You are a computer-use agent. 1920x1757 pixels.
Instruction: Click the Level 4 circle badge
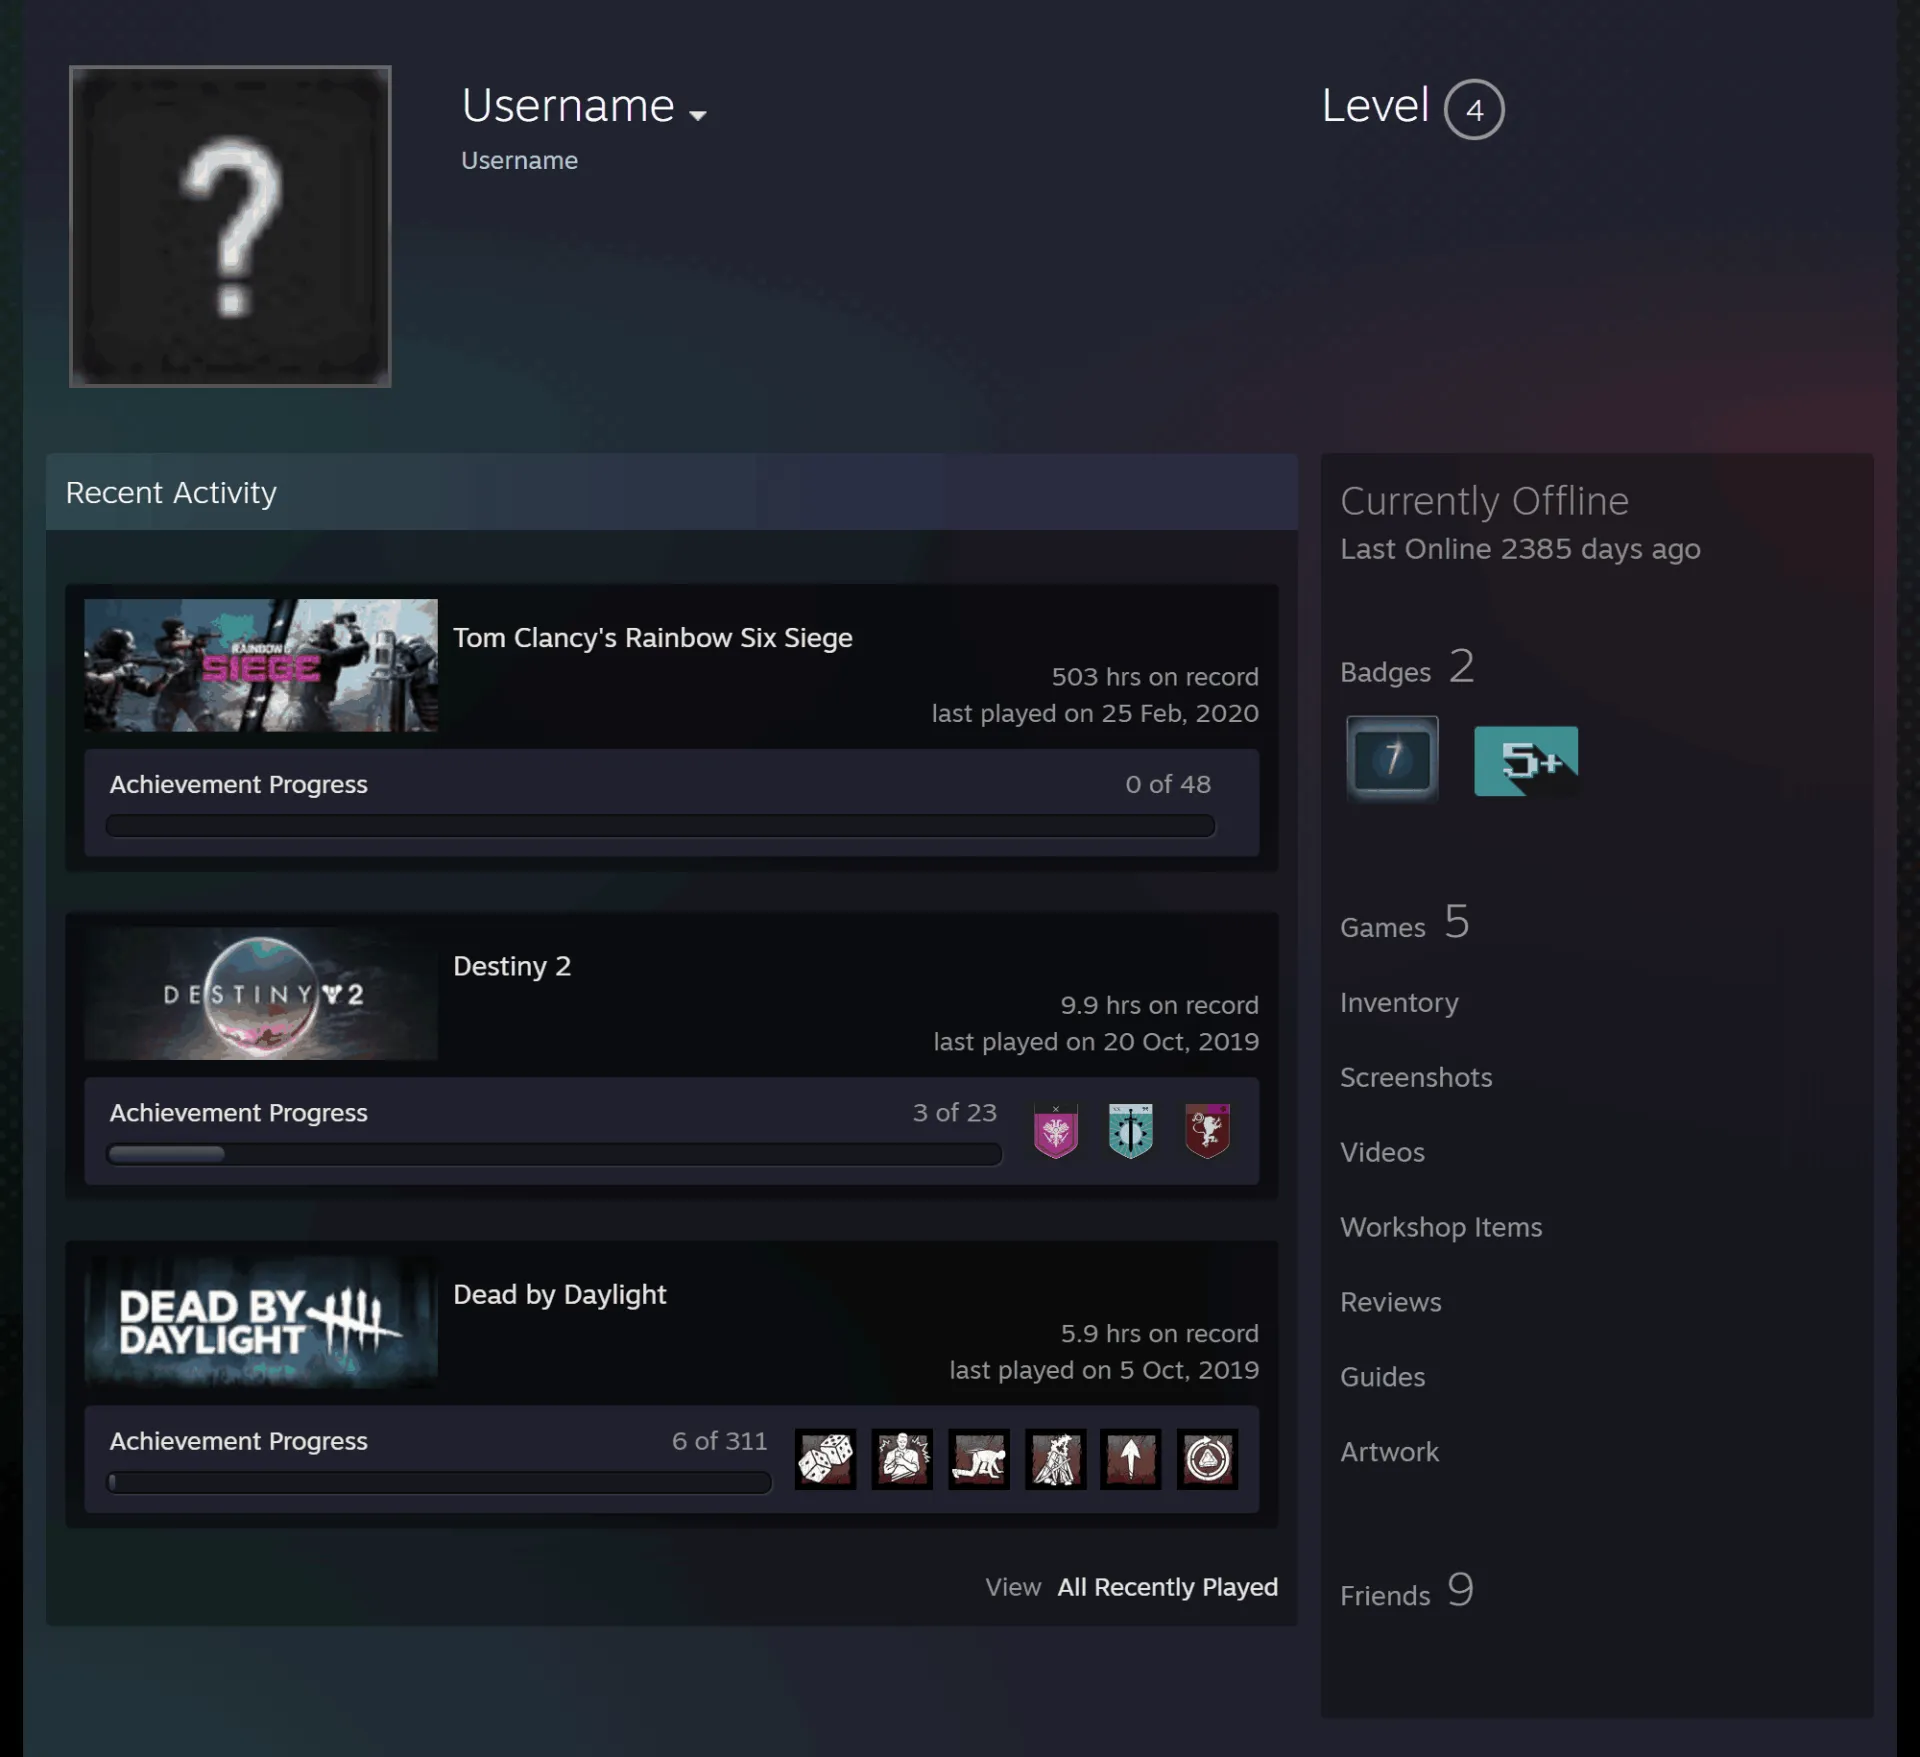(x=1473, y=109)
